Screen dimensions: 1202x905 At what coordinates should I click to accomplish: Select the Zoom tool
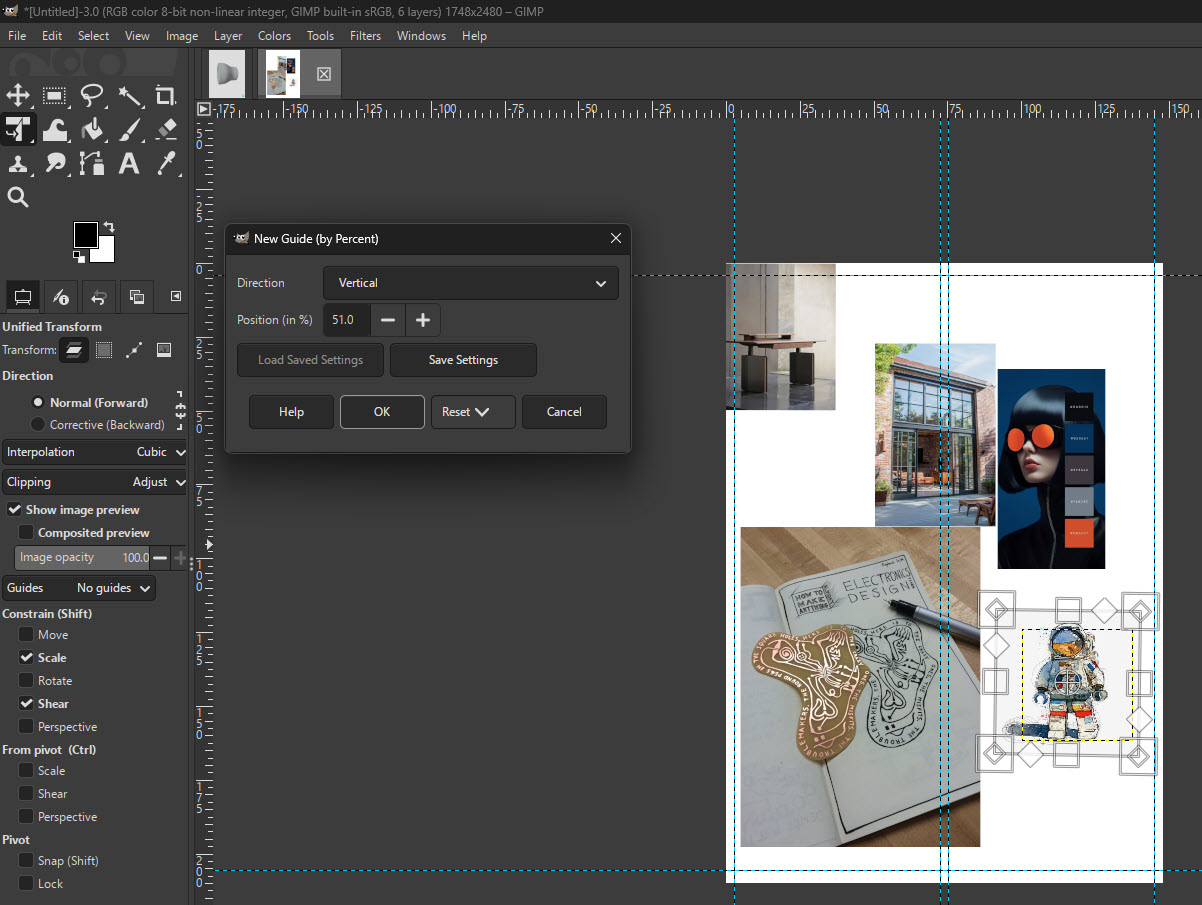point(17,197)
